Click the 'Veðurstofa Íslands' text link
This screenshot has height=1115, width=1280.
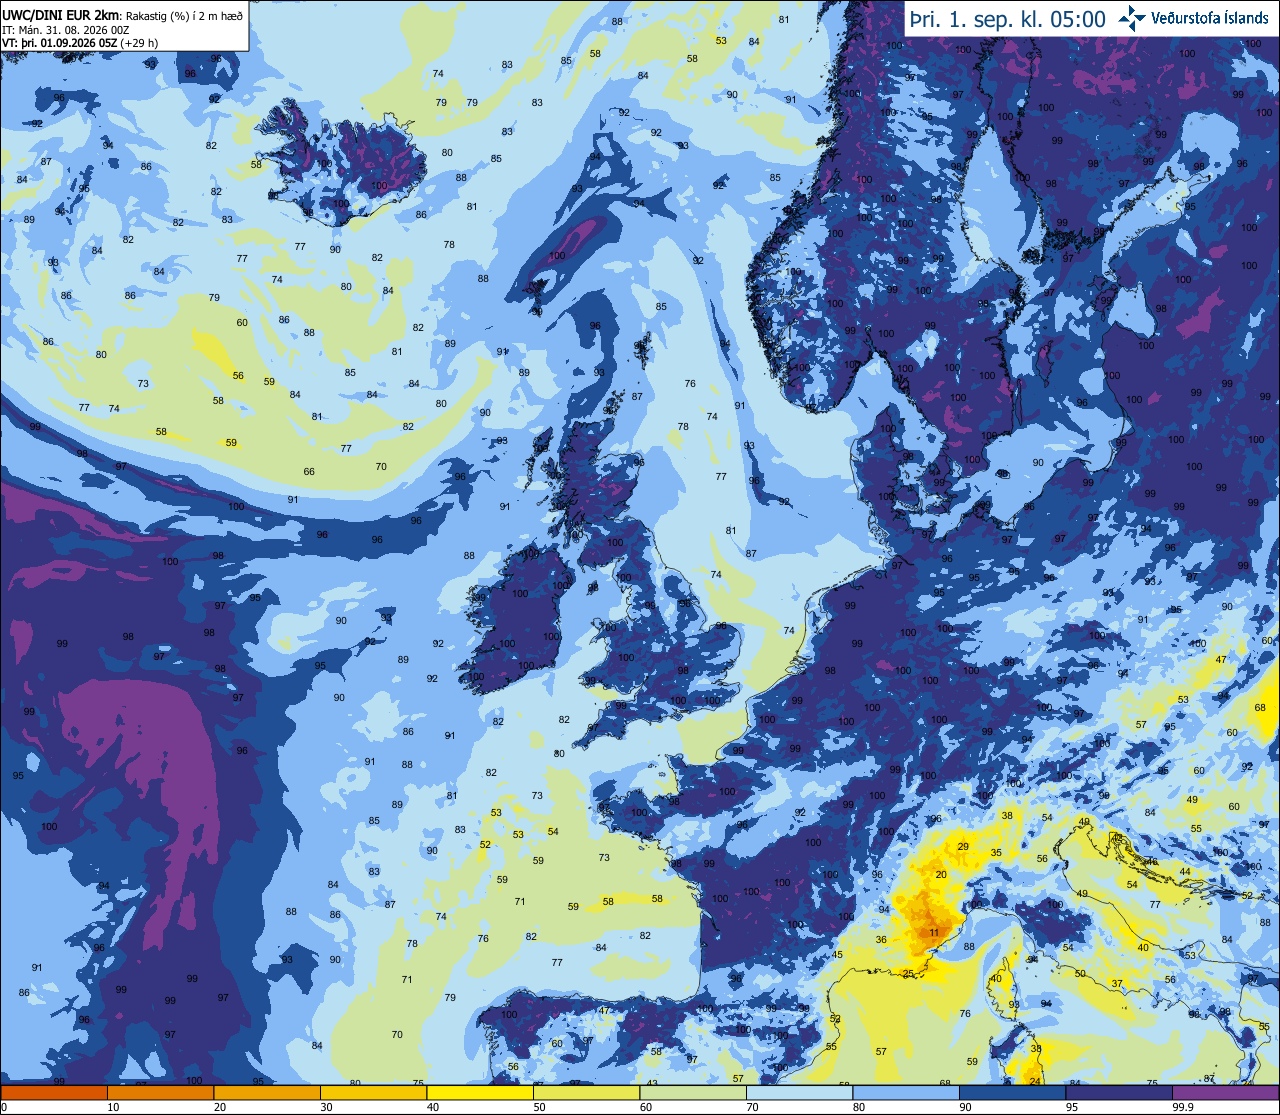pos(1210,18)
